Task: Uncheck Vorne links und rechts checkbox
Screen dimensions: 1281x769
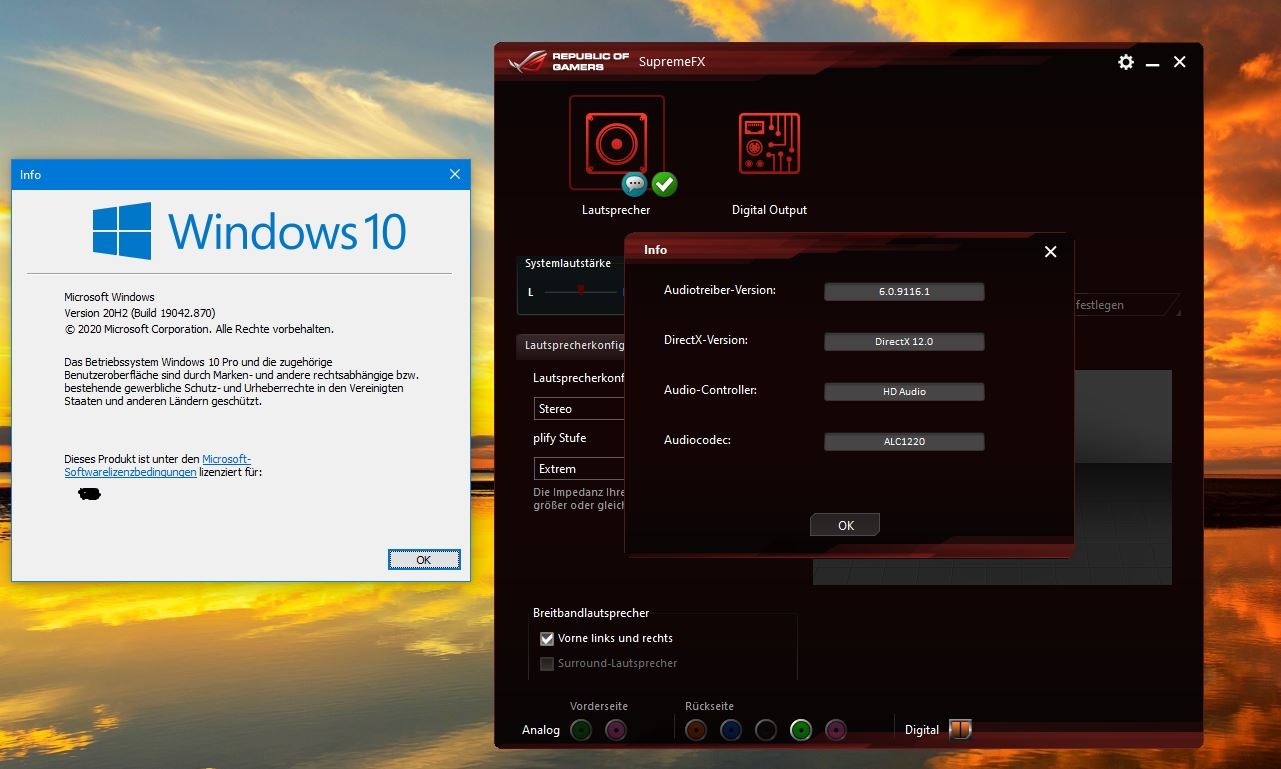Action: [x=547, y=638]
